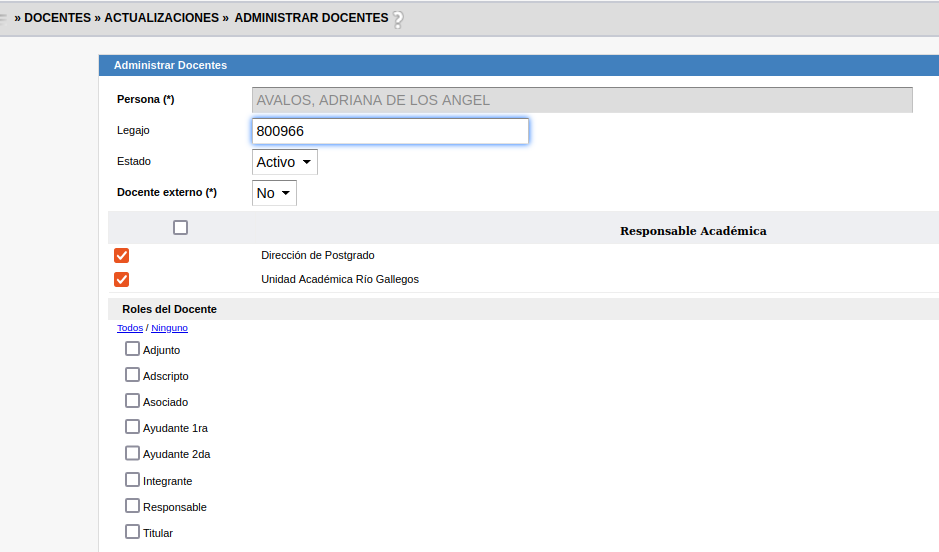
Task: Click the DOCENTES breadcrumb item
Action: click(57, 18)
